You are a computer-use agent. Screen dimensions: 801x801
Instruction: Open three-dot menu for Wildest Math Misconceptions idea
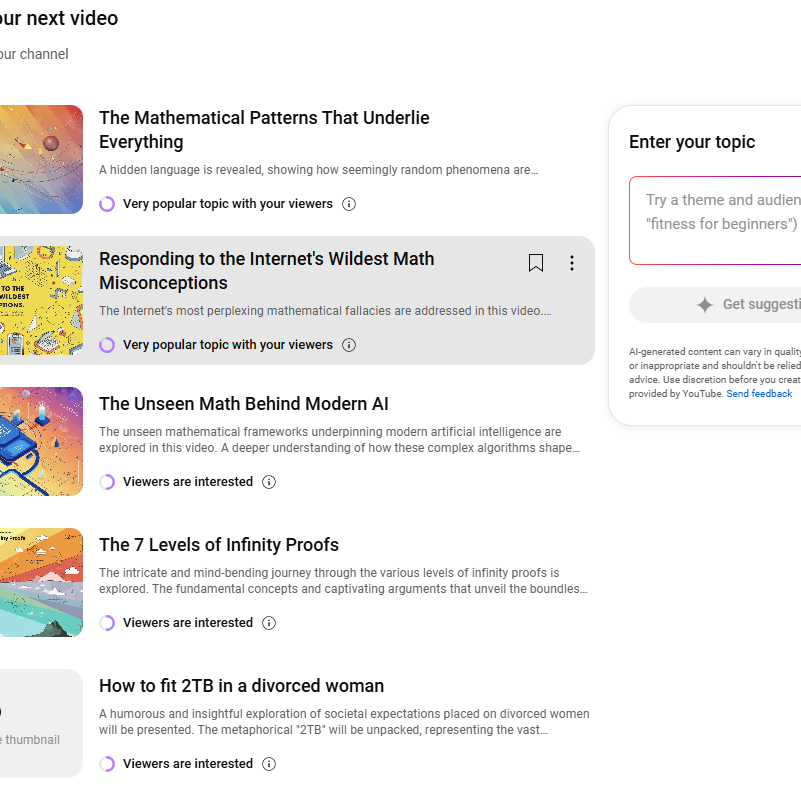(x=572, y=263)
